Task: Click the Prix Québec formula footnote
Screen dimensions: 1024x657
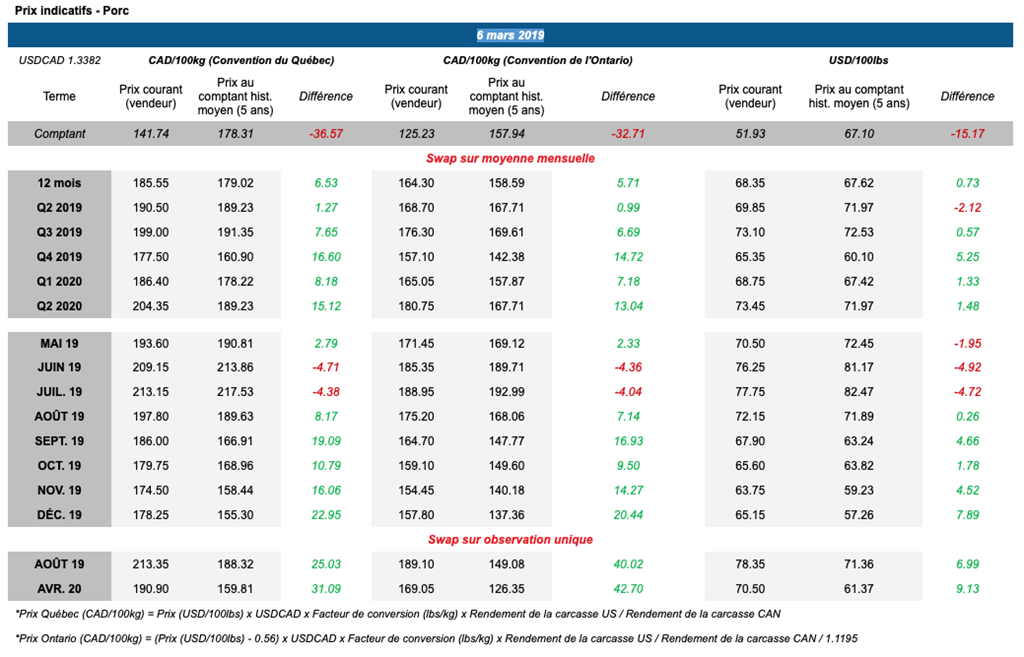Action: pos(398,612)
